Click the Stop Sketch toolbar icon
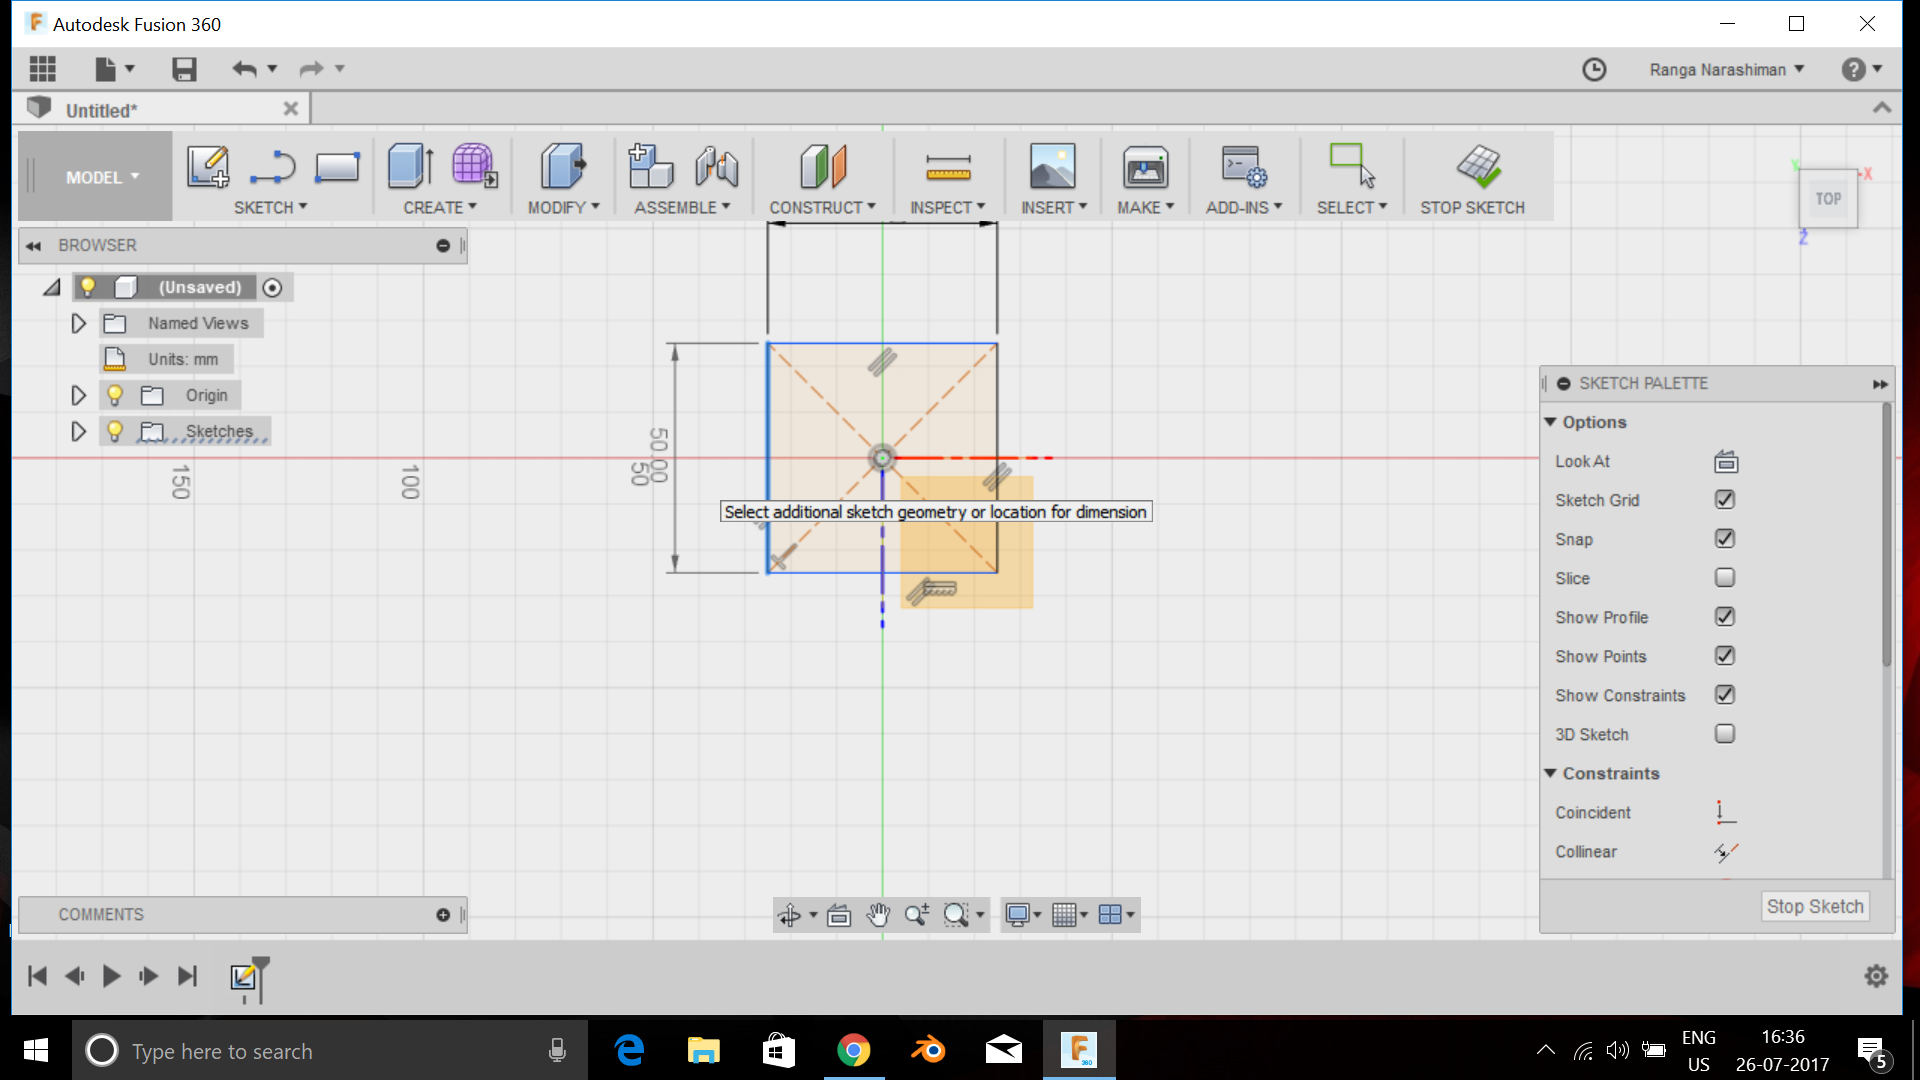Image resolution: width=1920 pixels, height=1080 pixels. pos(1478,165)
